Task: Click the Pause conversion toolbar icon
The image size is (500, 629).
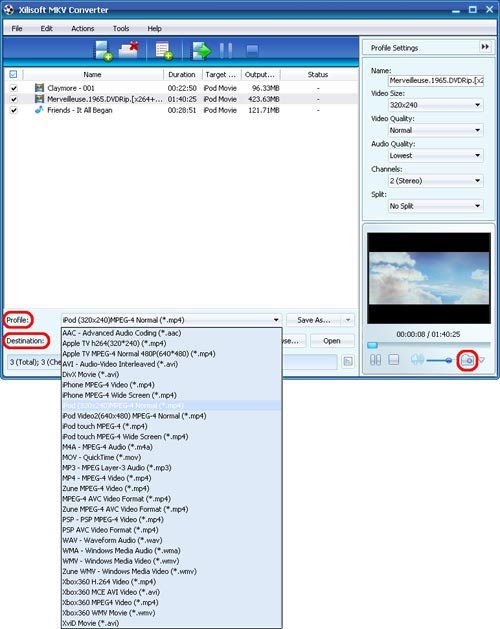Action: point(226,51)
